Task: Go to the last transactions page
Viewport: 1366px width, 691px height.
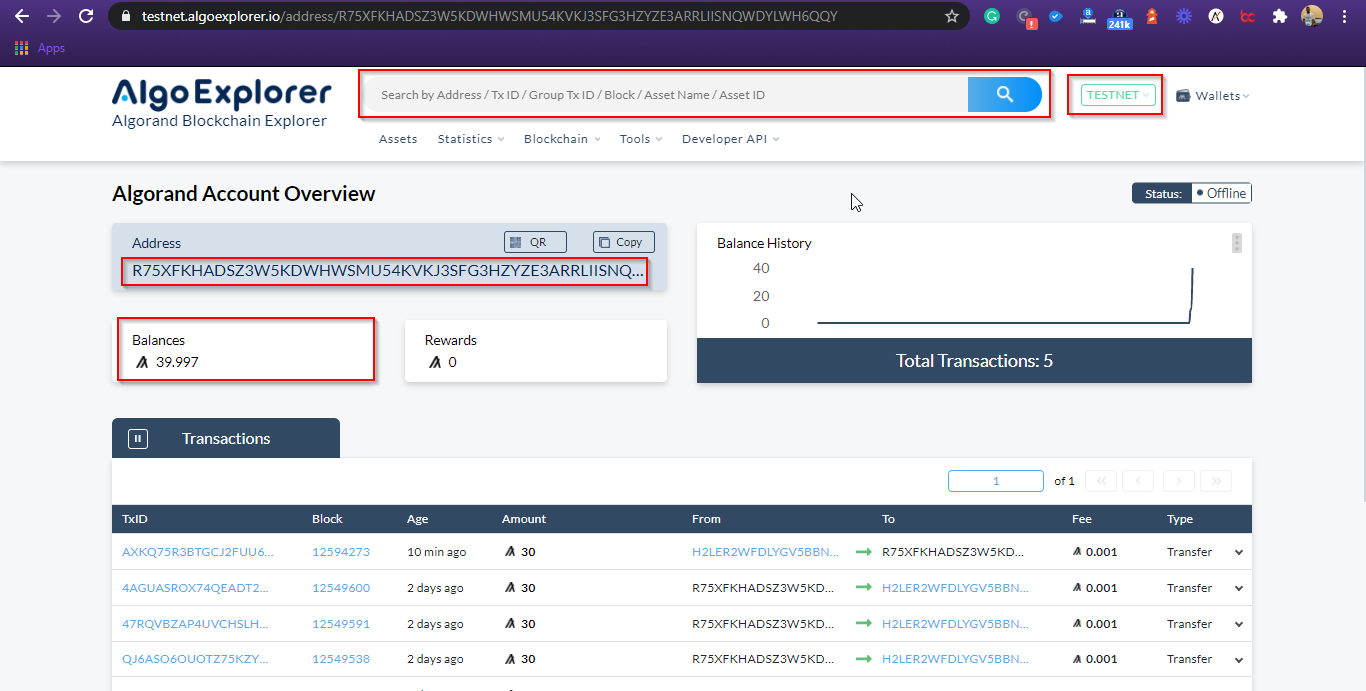Action: pos(1216,481)
